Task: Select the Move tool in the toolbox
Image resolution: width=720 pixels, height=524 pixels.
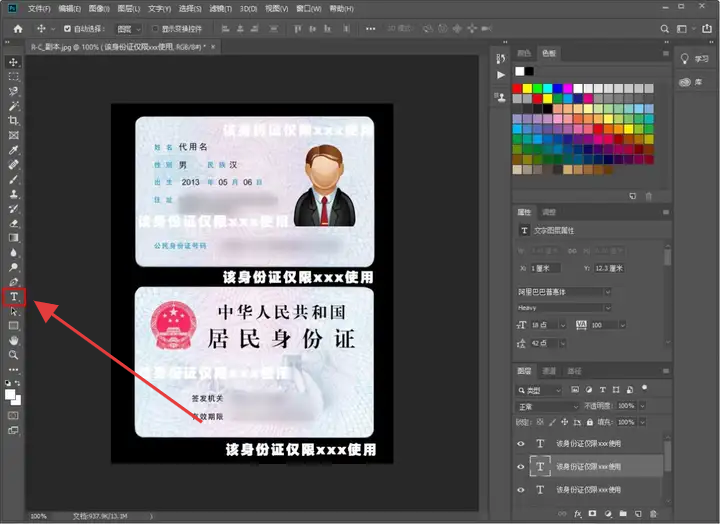Action: [x=13, y=62]
